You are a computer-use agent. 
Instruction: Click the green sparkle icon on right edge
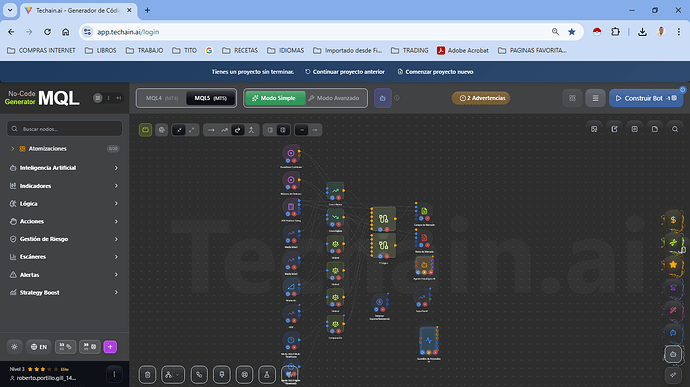click(x=673, y=242)
